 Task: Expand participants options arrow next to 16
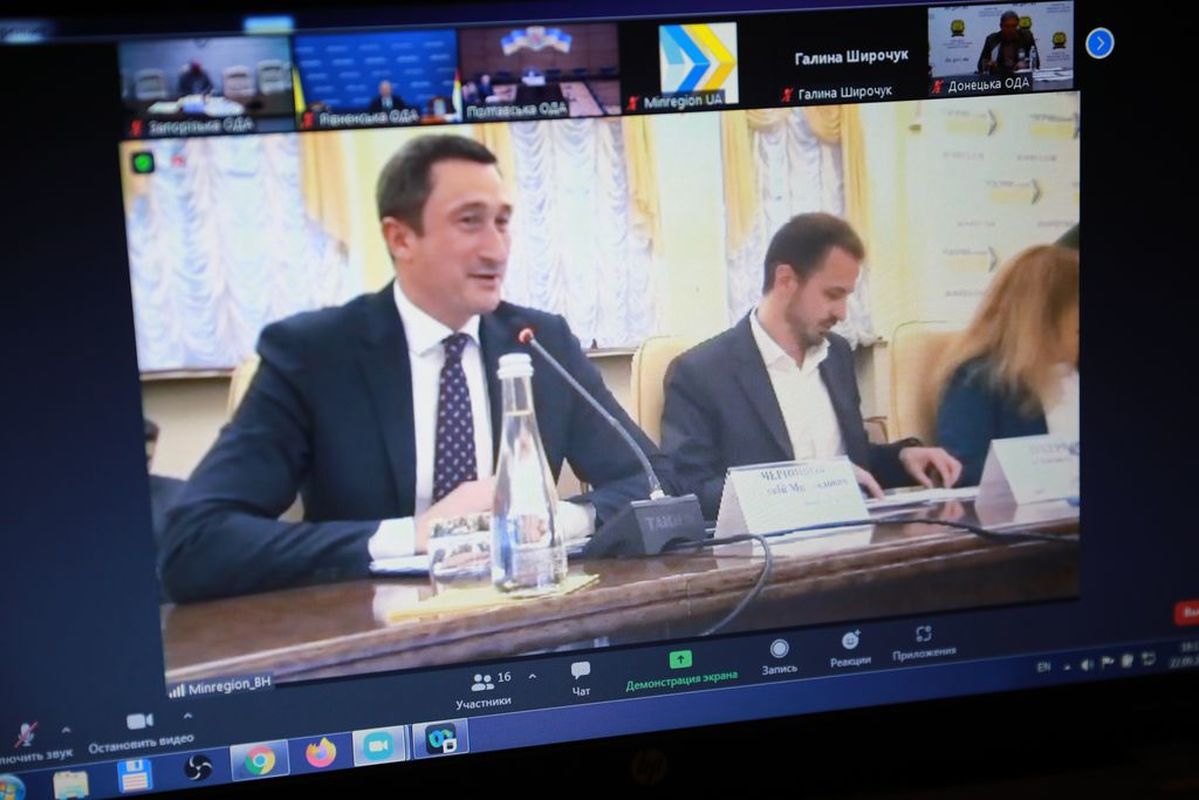pyautogui.click(x=532, y=677)
